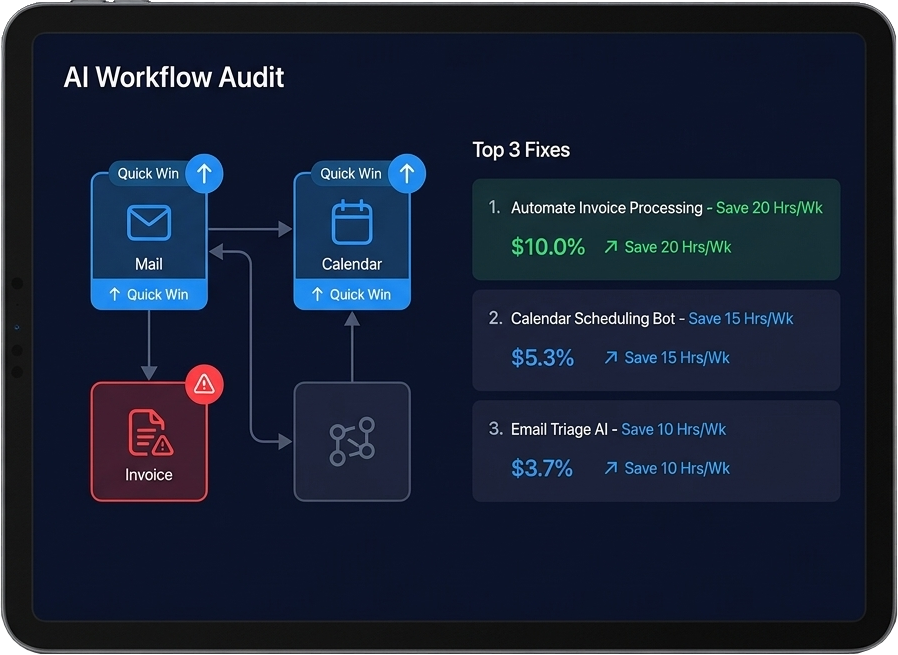Click small up arrow in Mail Quick Win footer
Image resolution: width=898 pixels, height=655 pixels.
(115, 294)
